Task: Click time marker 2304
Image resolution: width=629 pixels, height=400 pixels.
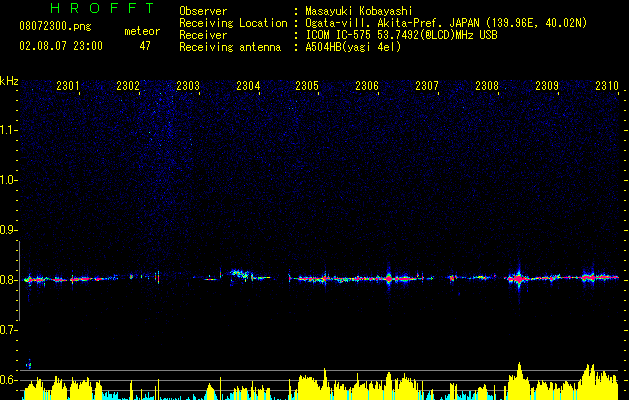Action: click(x=248, y=86)
